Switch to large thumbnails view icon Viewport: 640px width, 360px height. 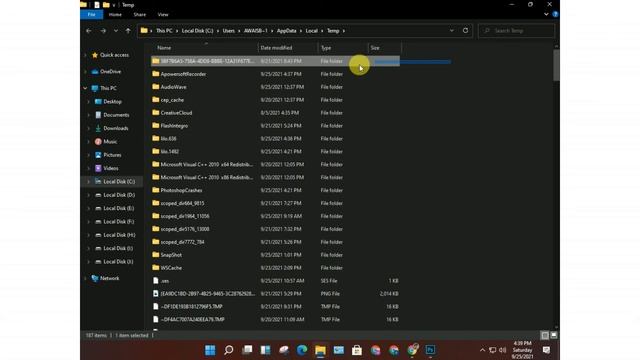[x=553, y=335]
